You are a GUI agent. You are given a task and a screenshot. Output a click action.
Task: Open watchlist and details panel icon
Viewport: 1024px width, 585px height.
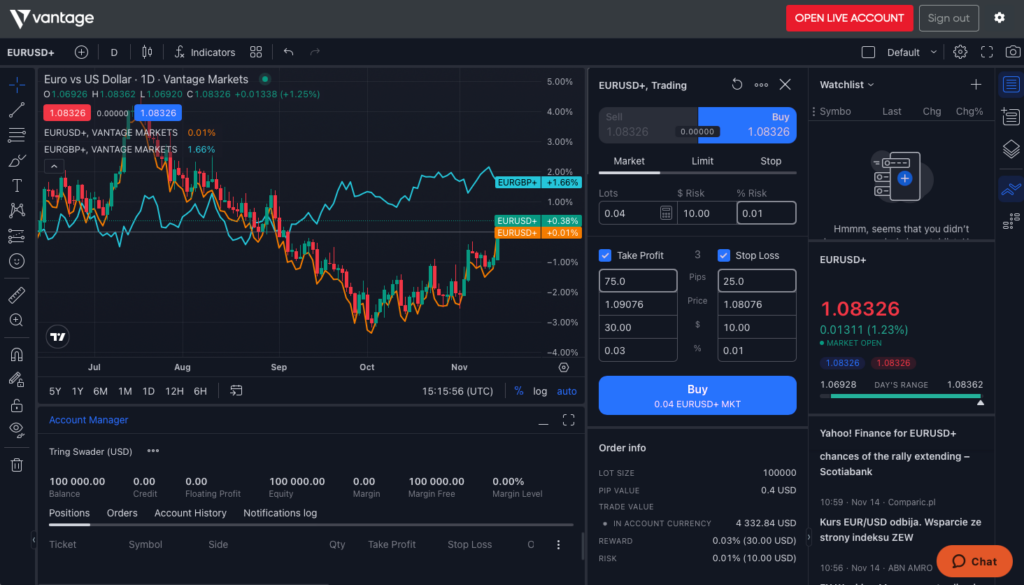pyautogui.click(x=1011, y=84)
